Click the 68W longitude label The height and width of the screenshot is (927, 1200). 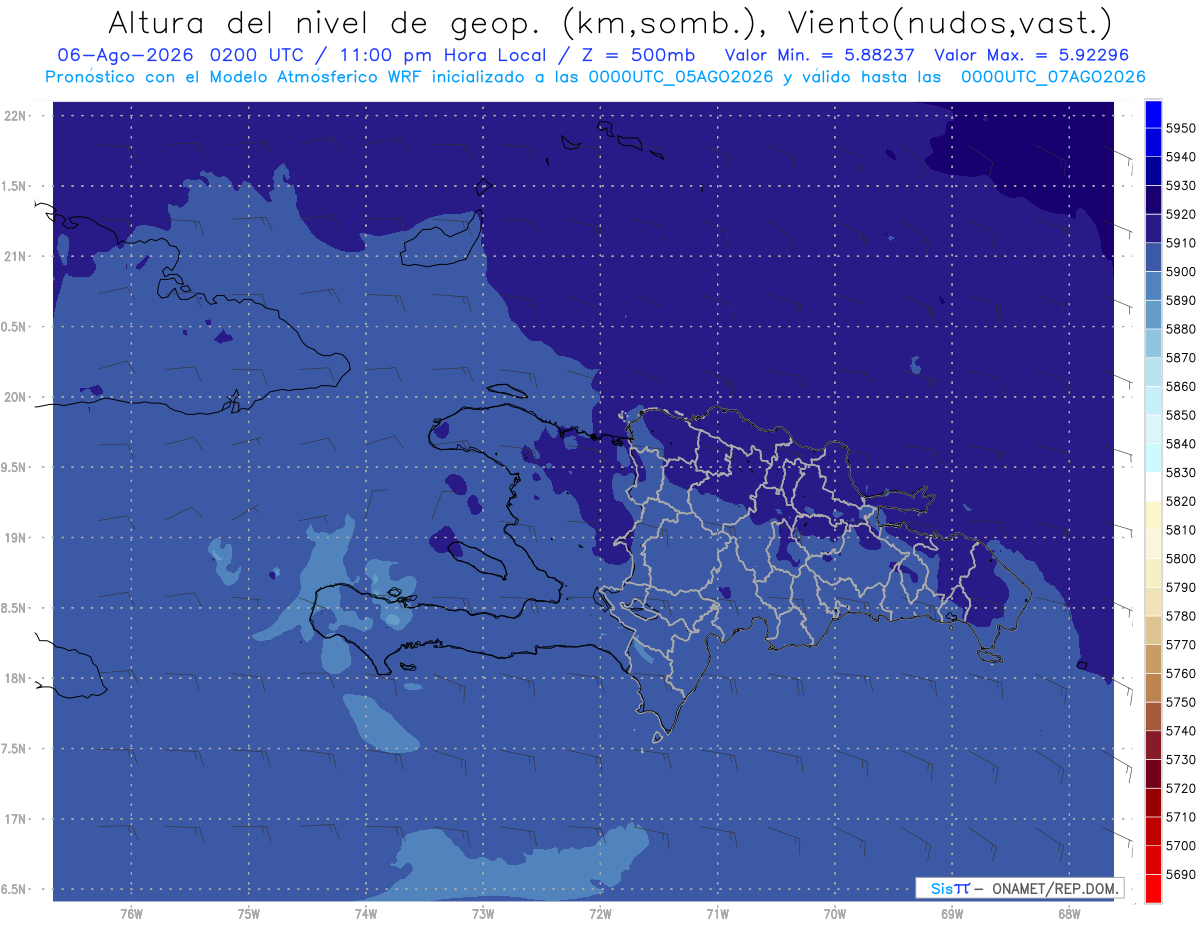click(1069, 914)
